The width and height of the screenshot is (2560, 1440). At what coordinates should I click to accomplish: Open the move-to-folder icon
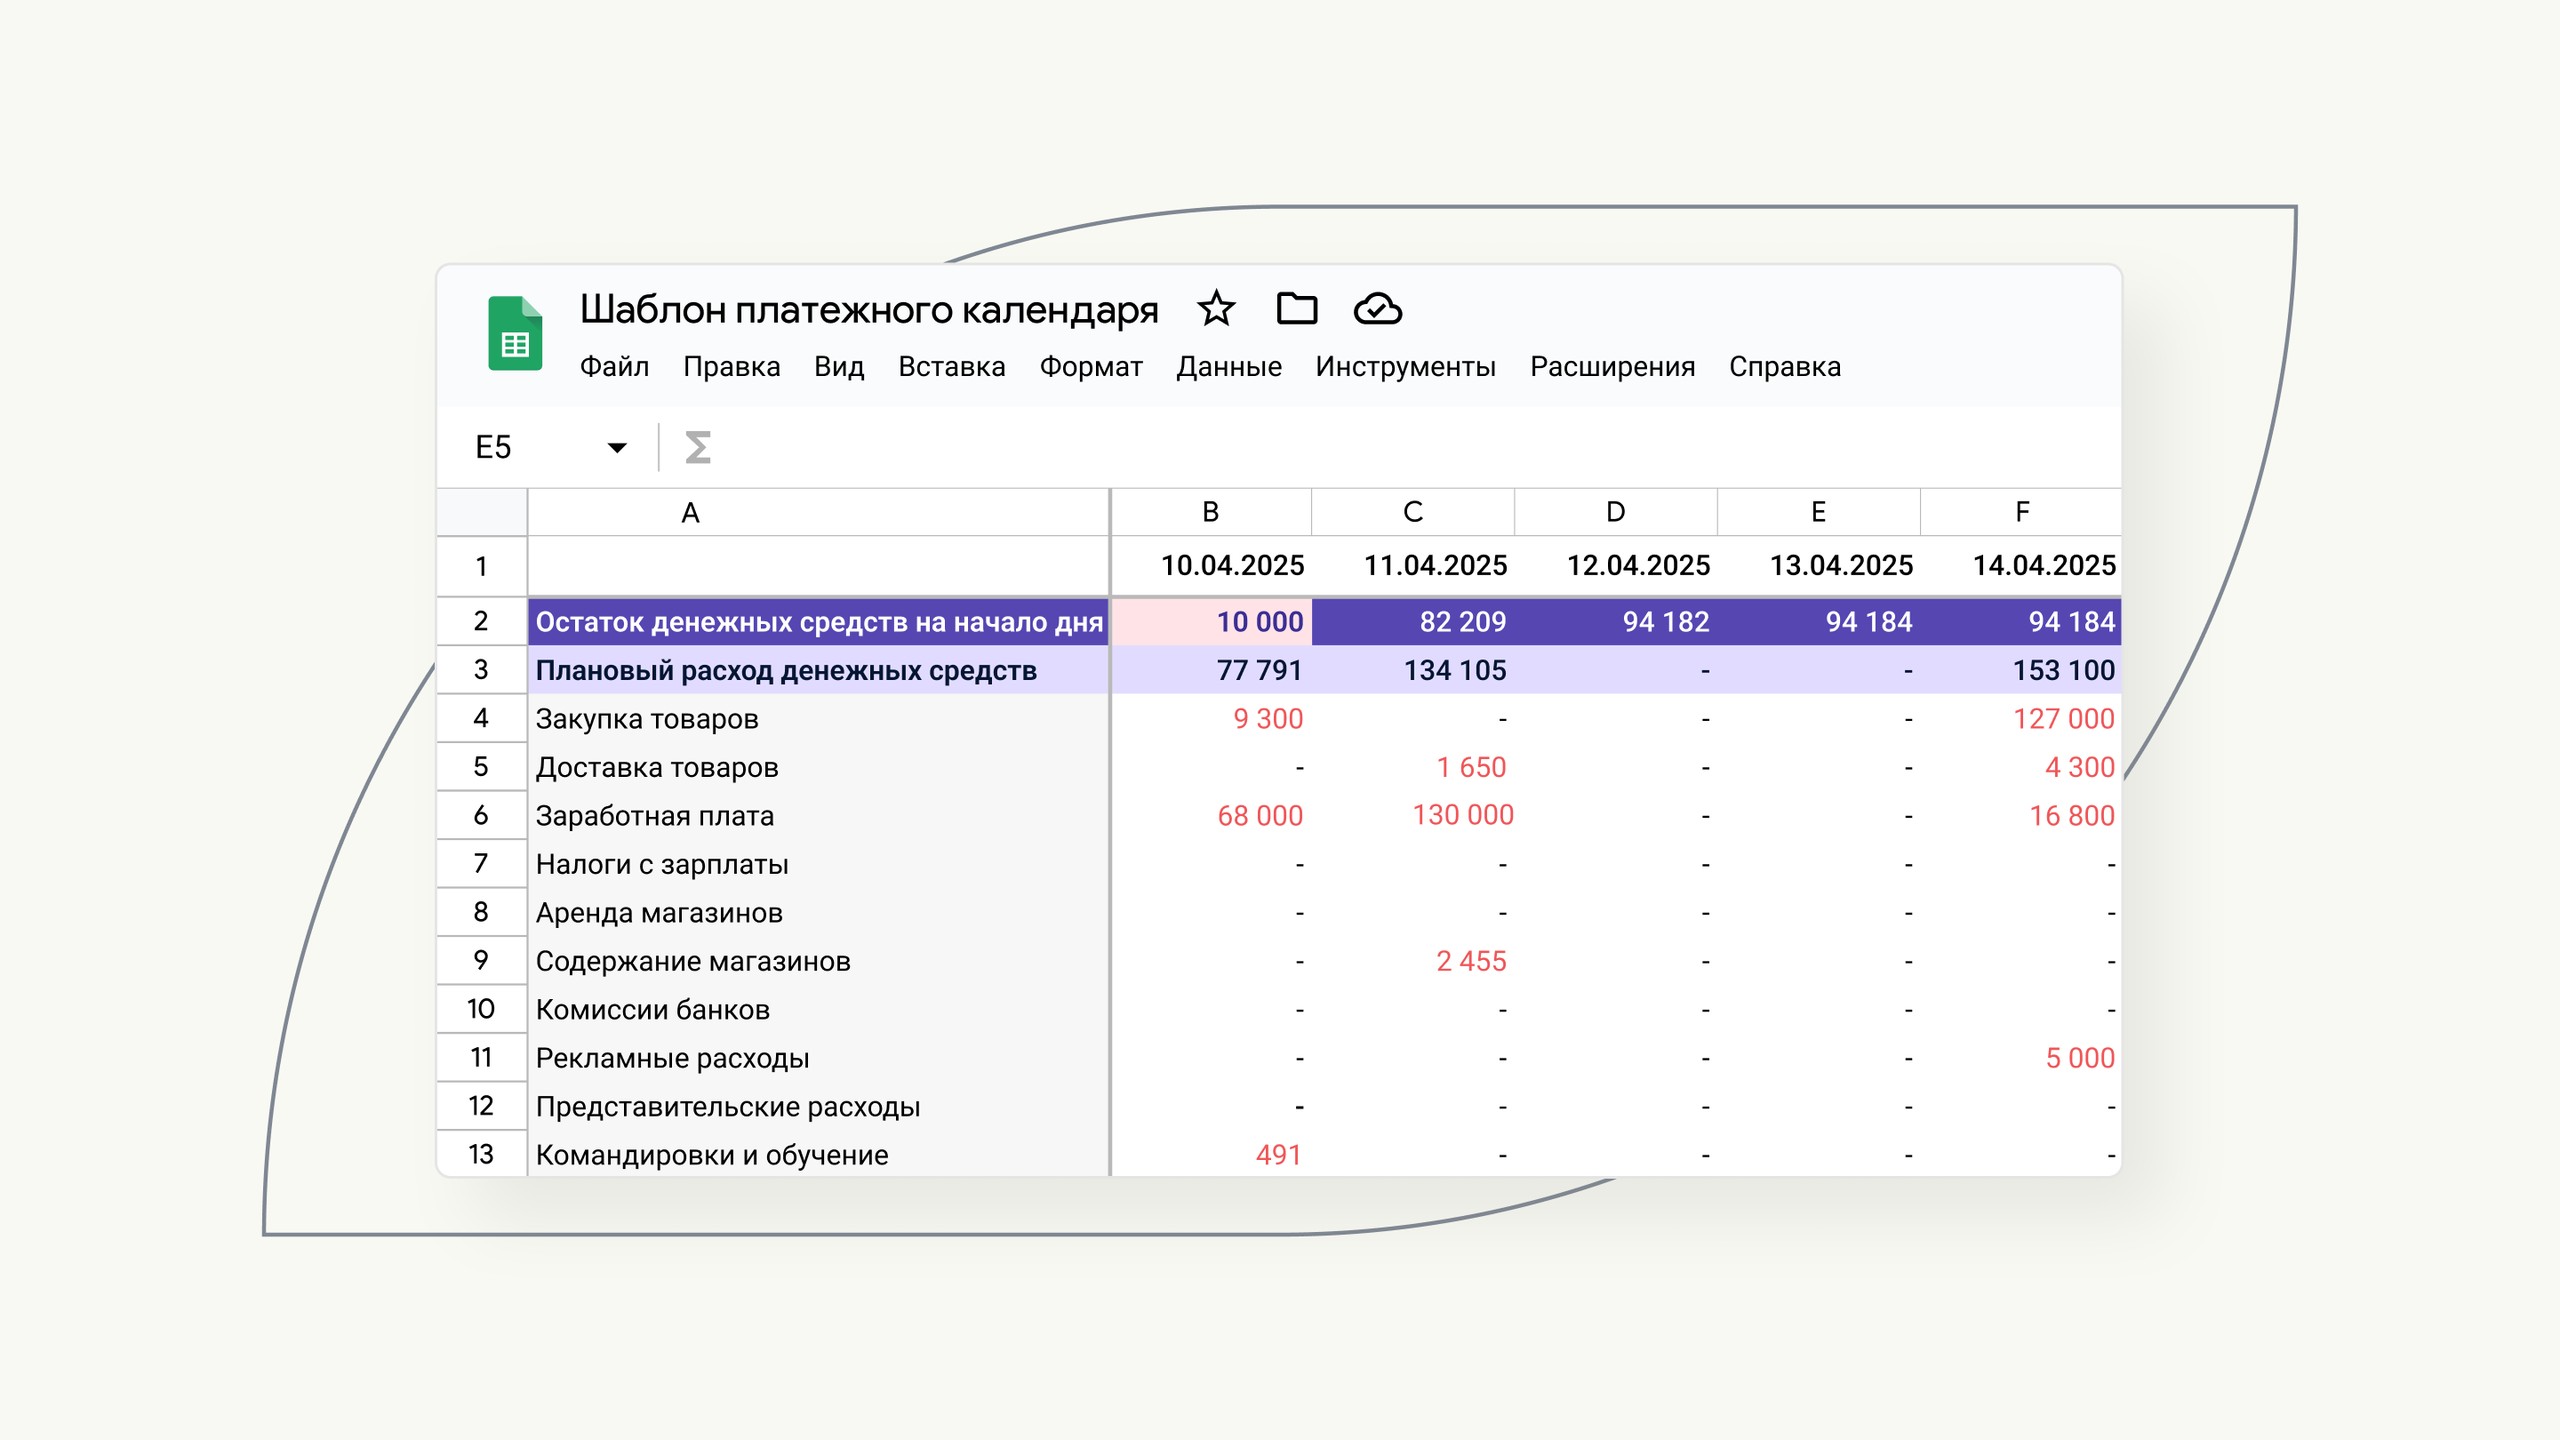pos(1297,309)
